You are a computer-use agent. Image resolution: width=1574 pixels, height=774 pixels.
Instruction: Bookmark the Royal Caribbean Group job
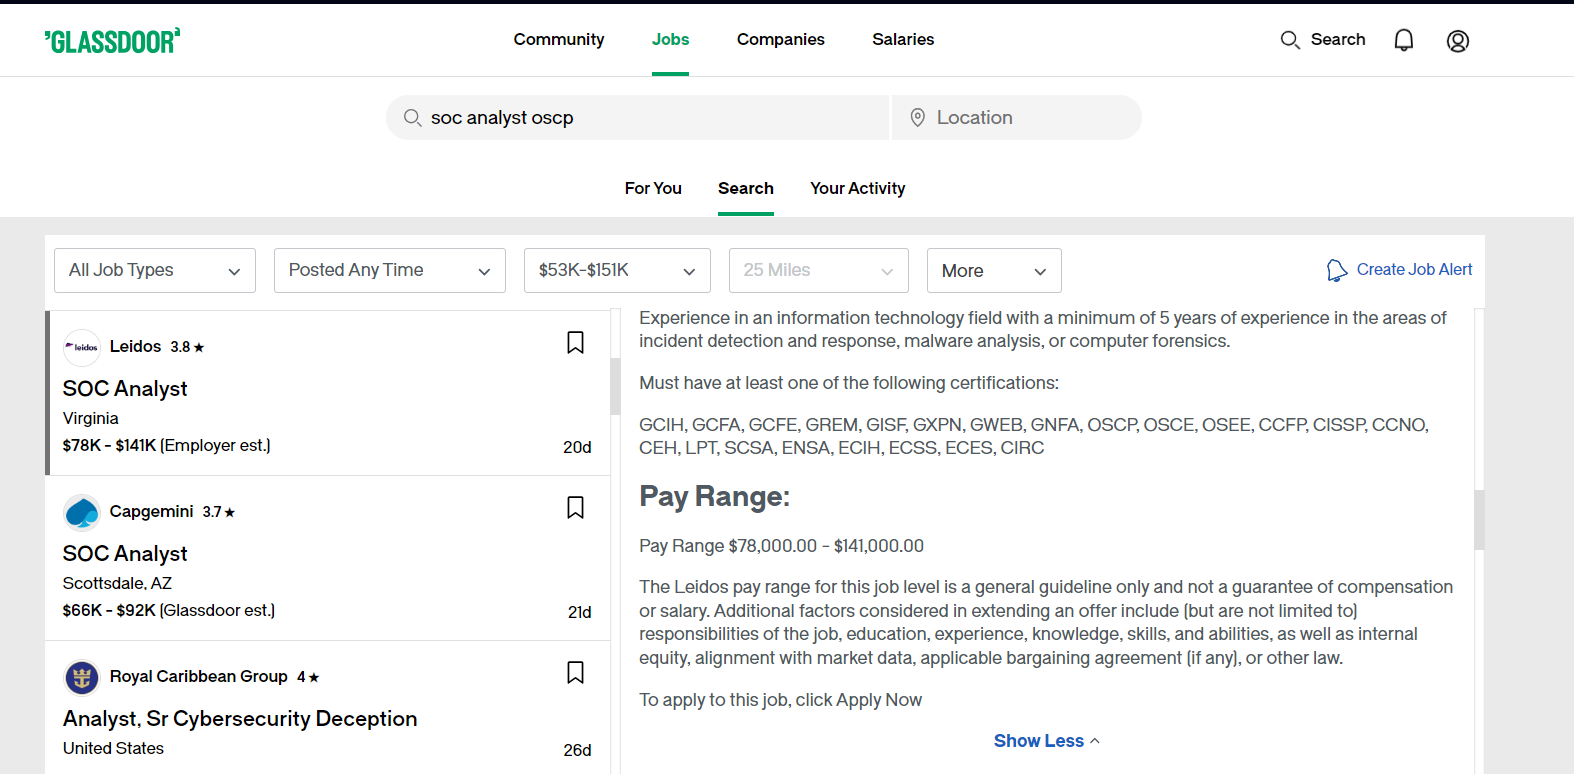point(575,673)
